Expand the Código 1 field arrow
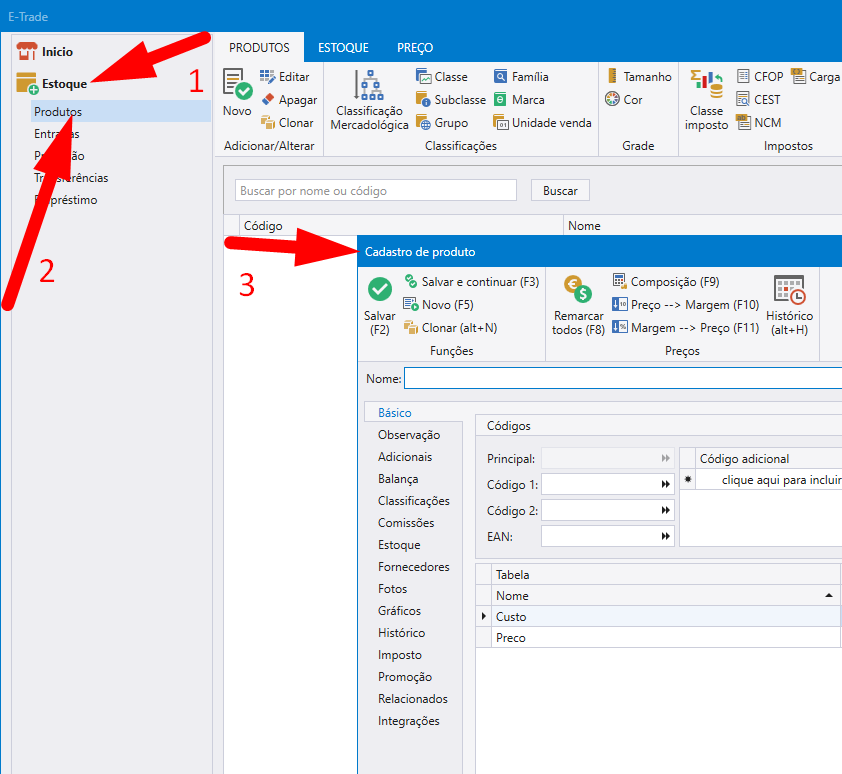The width and height of the screenshot is (842, 774). (665, 485)
